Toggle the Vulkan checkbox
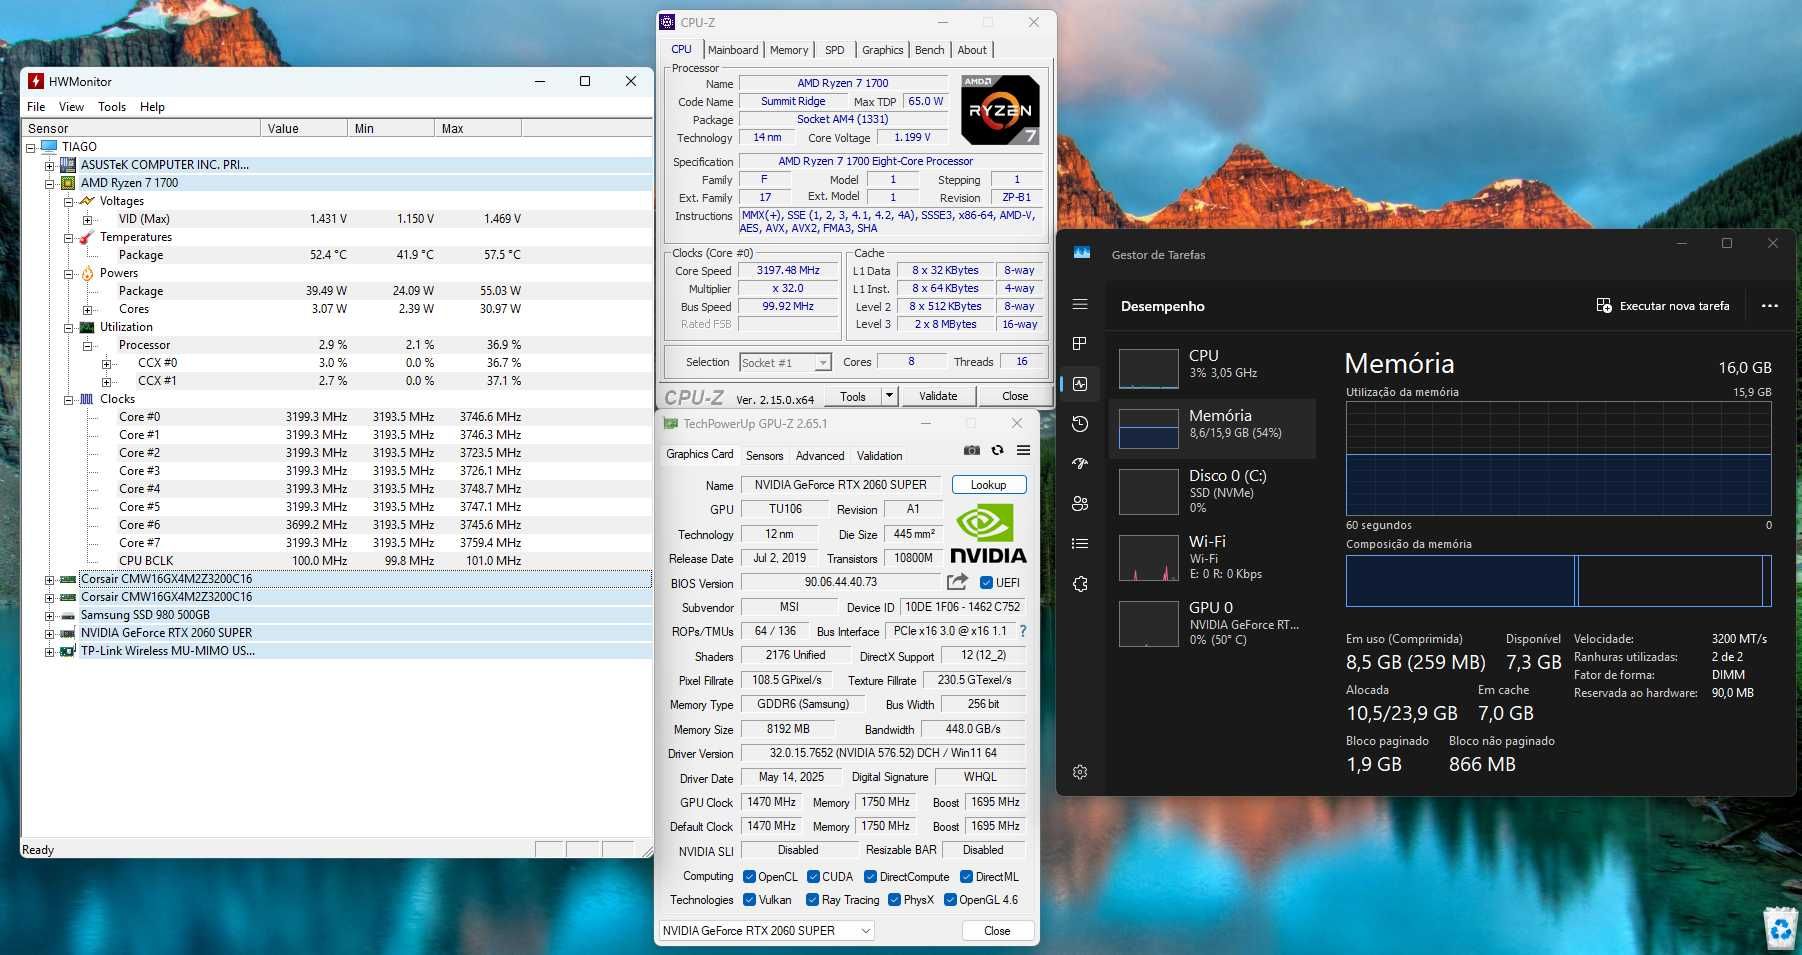The height and width of the screenshot is (955, 1802). coord(749,900)
